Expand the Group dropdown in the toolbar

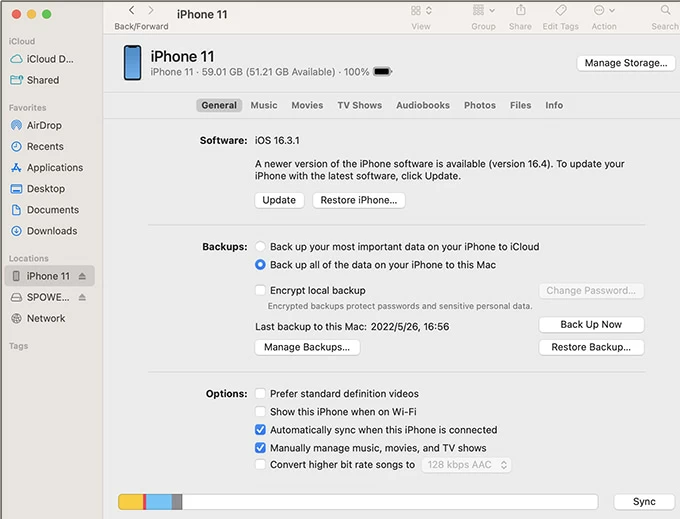(x=483, y=11)
